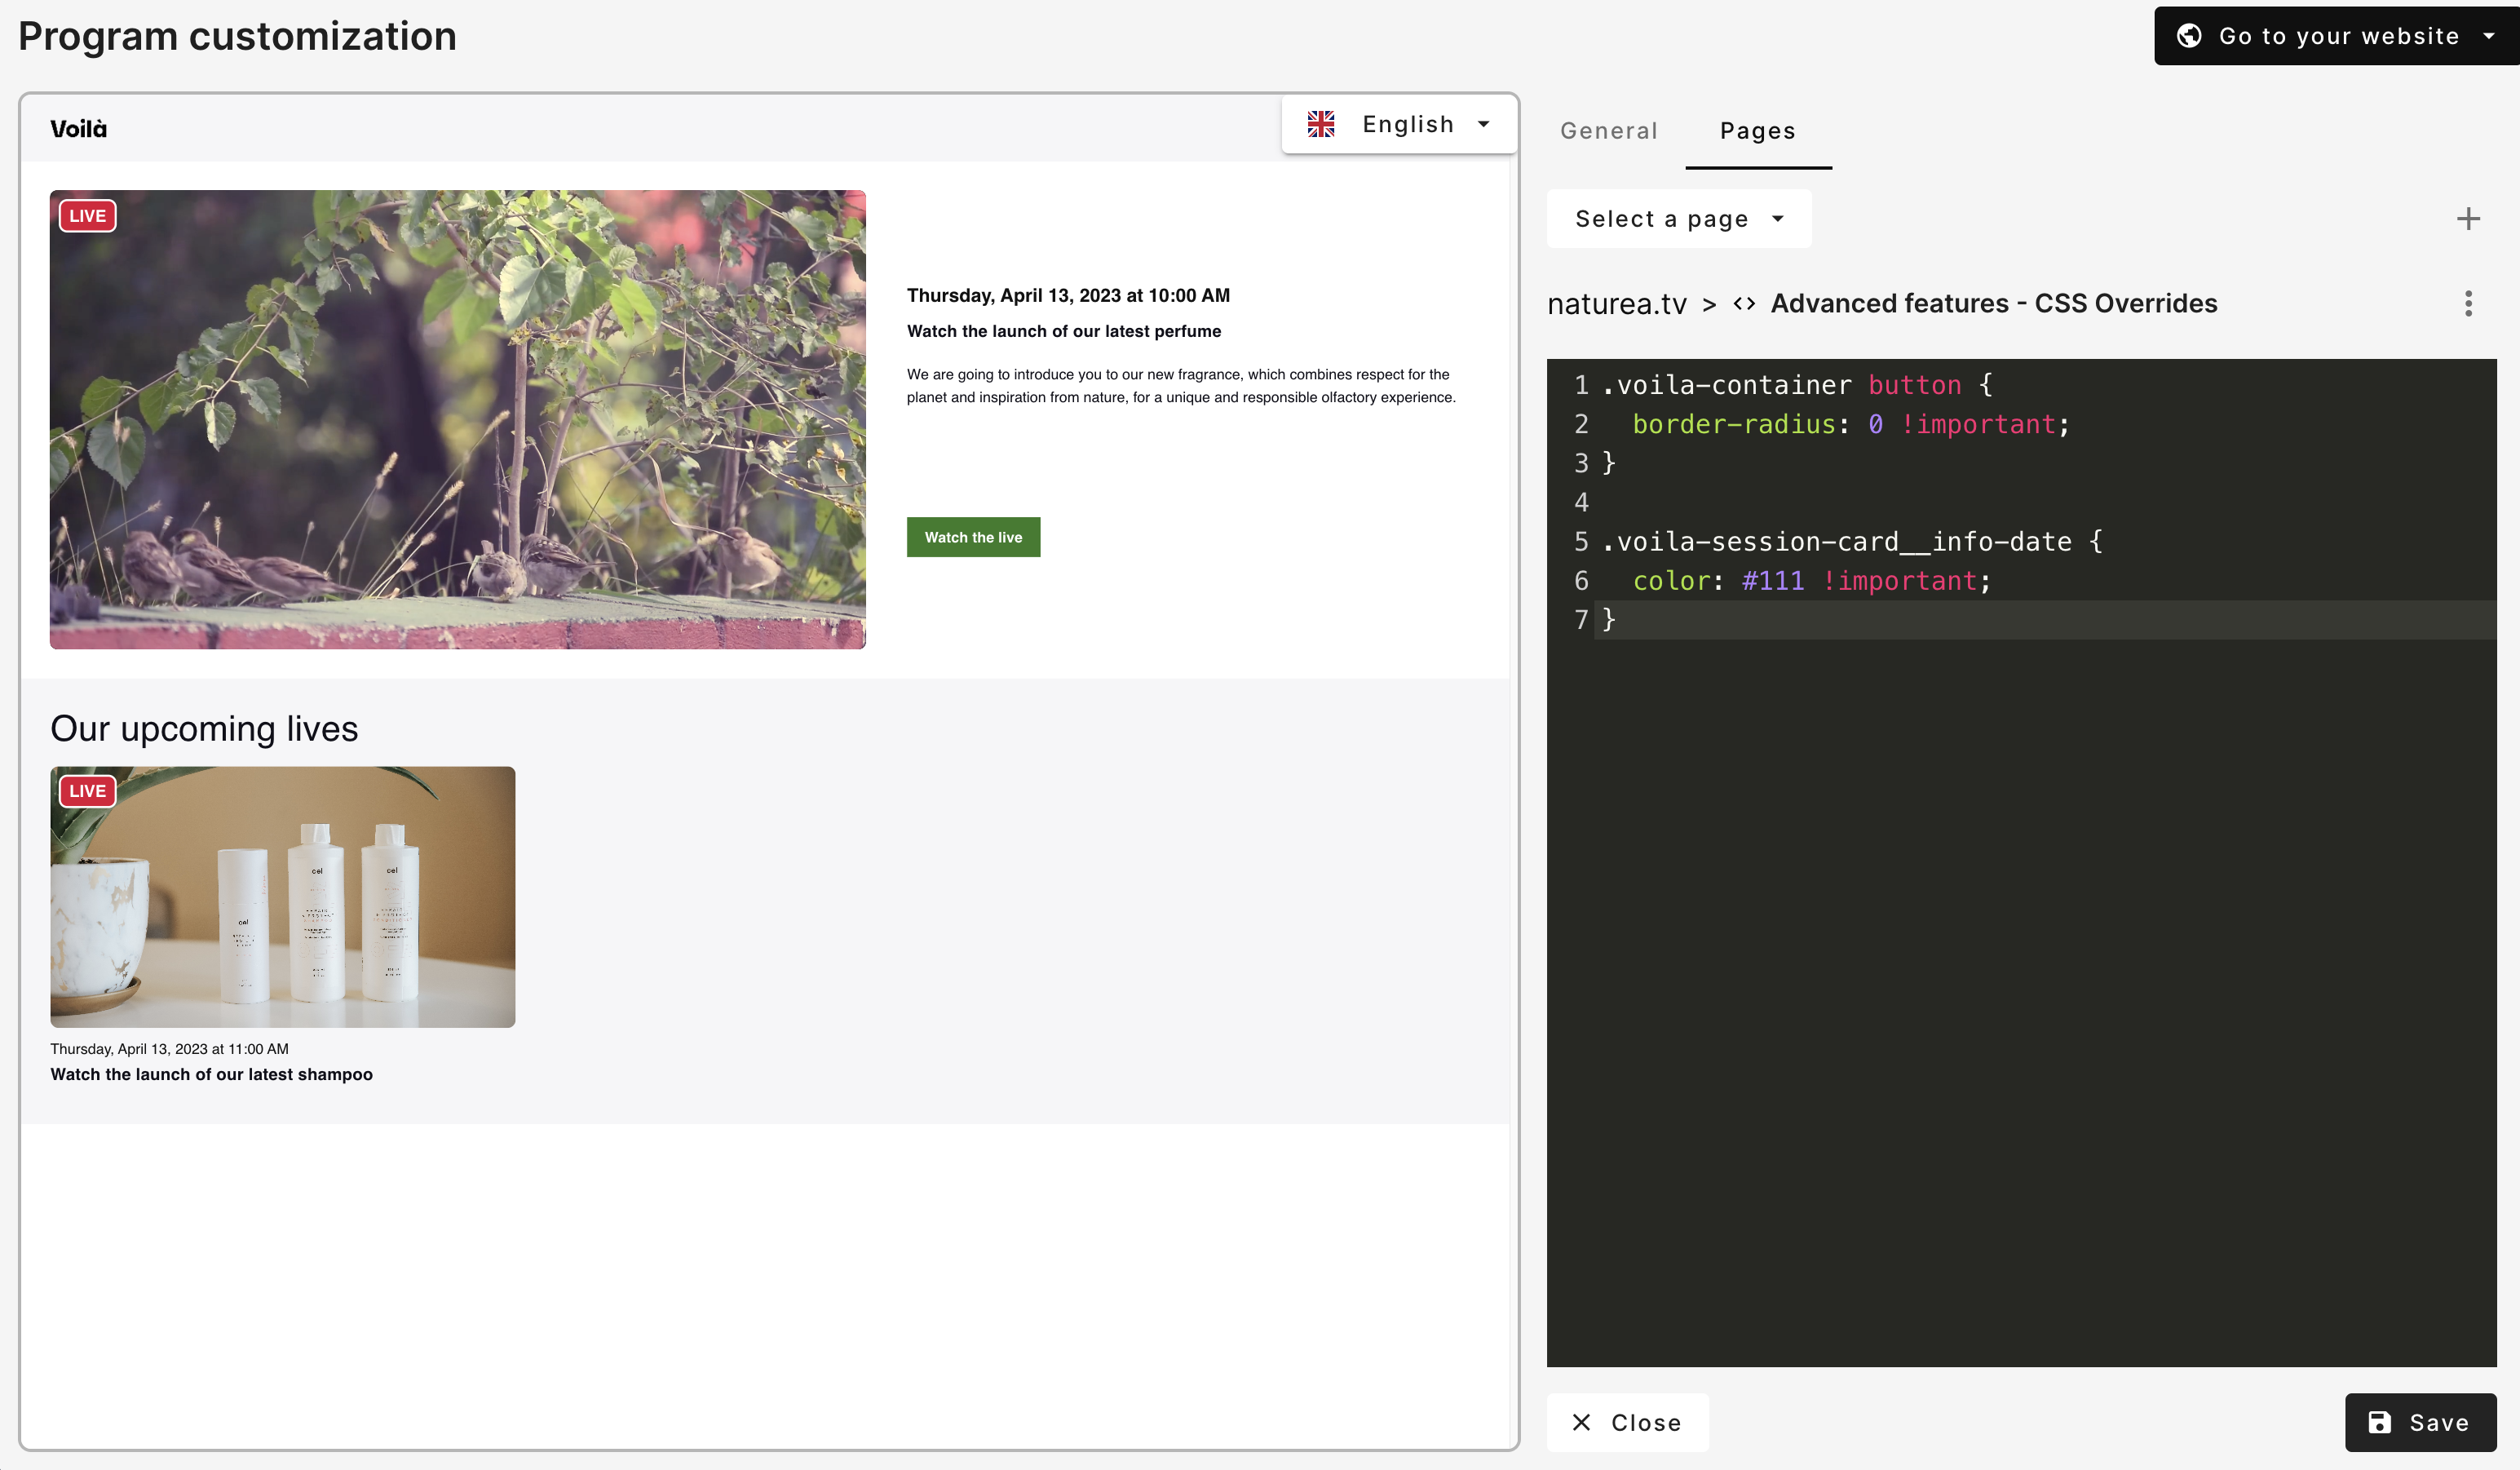Switch to the Pages tab
Screen dimensions: 2520x1470
(1757, 128)
